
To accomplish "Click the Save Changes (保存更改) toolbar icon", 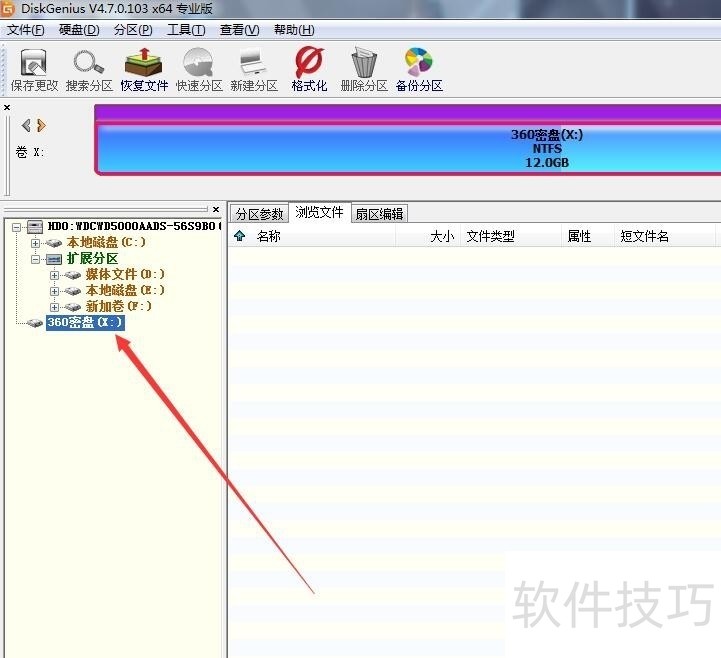I will coord(34,69).
